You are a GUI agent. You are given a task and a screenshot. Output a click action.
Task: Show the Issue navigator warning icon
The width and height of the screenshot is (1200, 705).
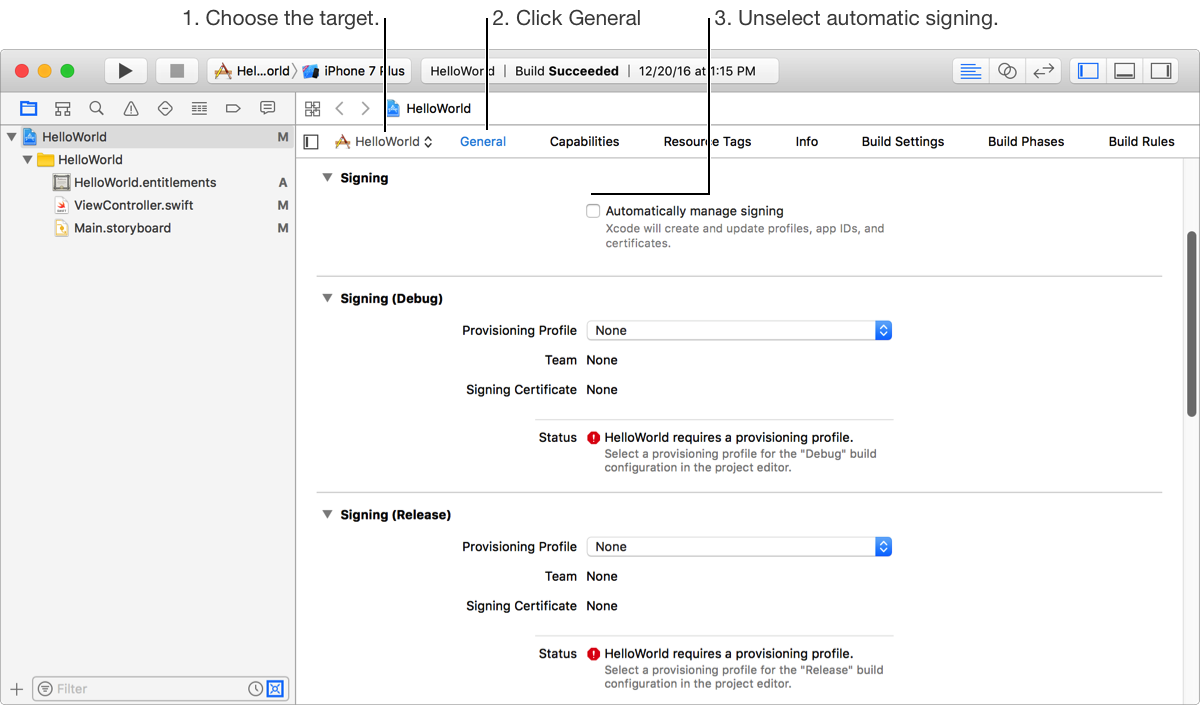[131, 108]
